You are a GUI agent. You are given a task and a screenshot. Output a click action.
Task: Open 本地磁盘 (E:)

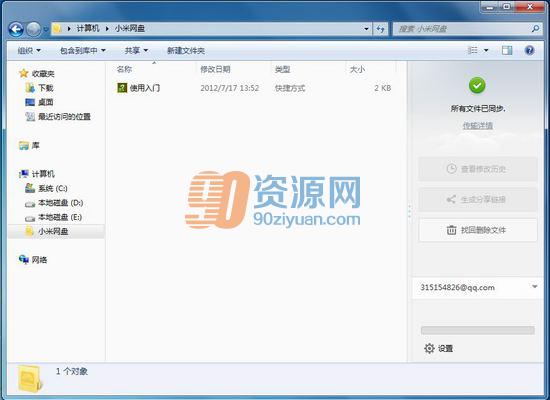tap(60, 217)
